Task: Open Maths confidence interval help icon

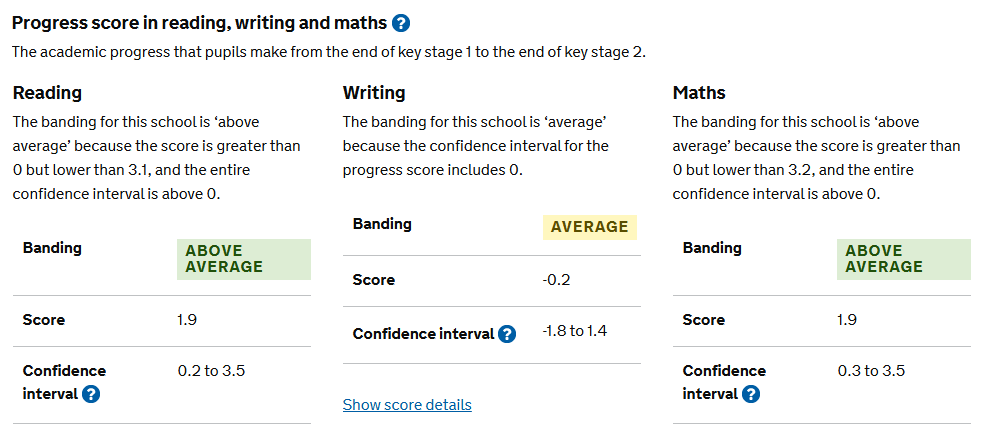Action: pyautogui.click(x=751, y=394)
